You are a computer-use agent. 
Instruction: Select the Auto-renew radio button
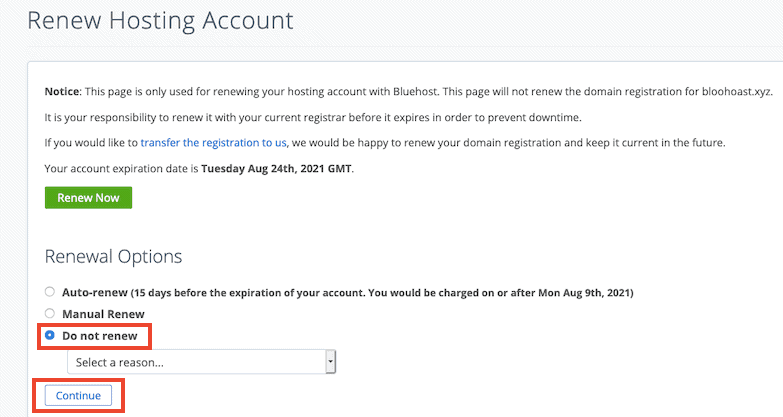[50, 292]
